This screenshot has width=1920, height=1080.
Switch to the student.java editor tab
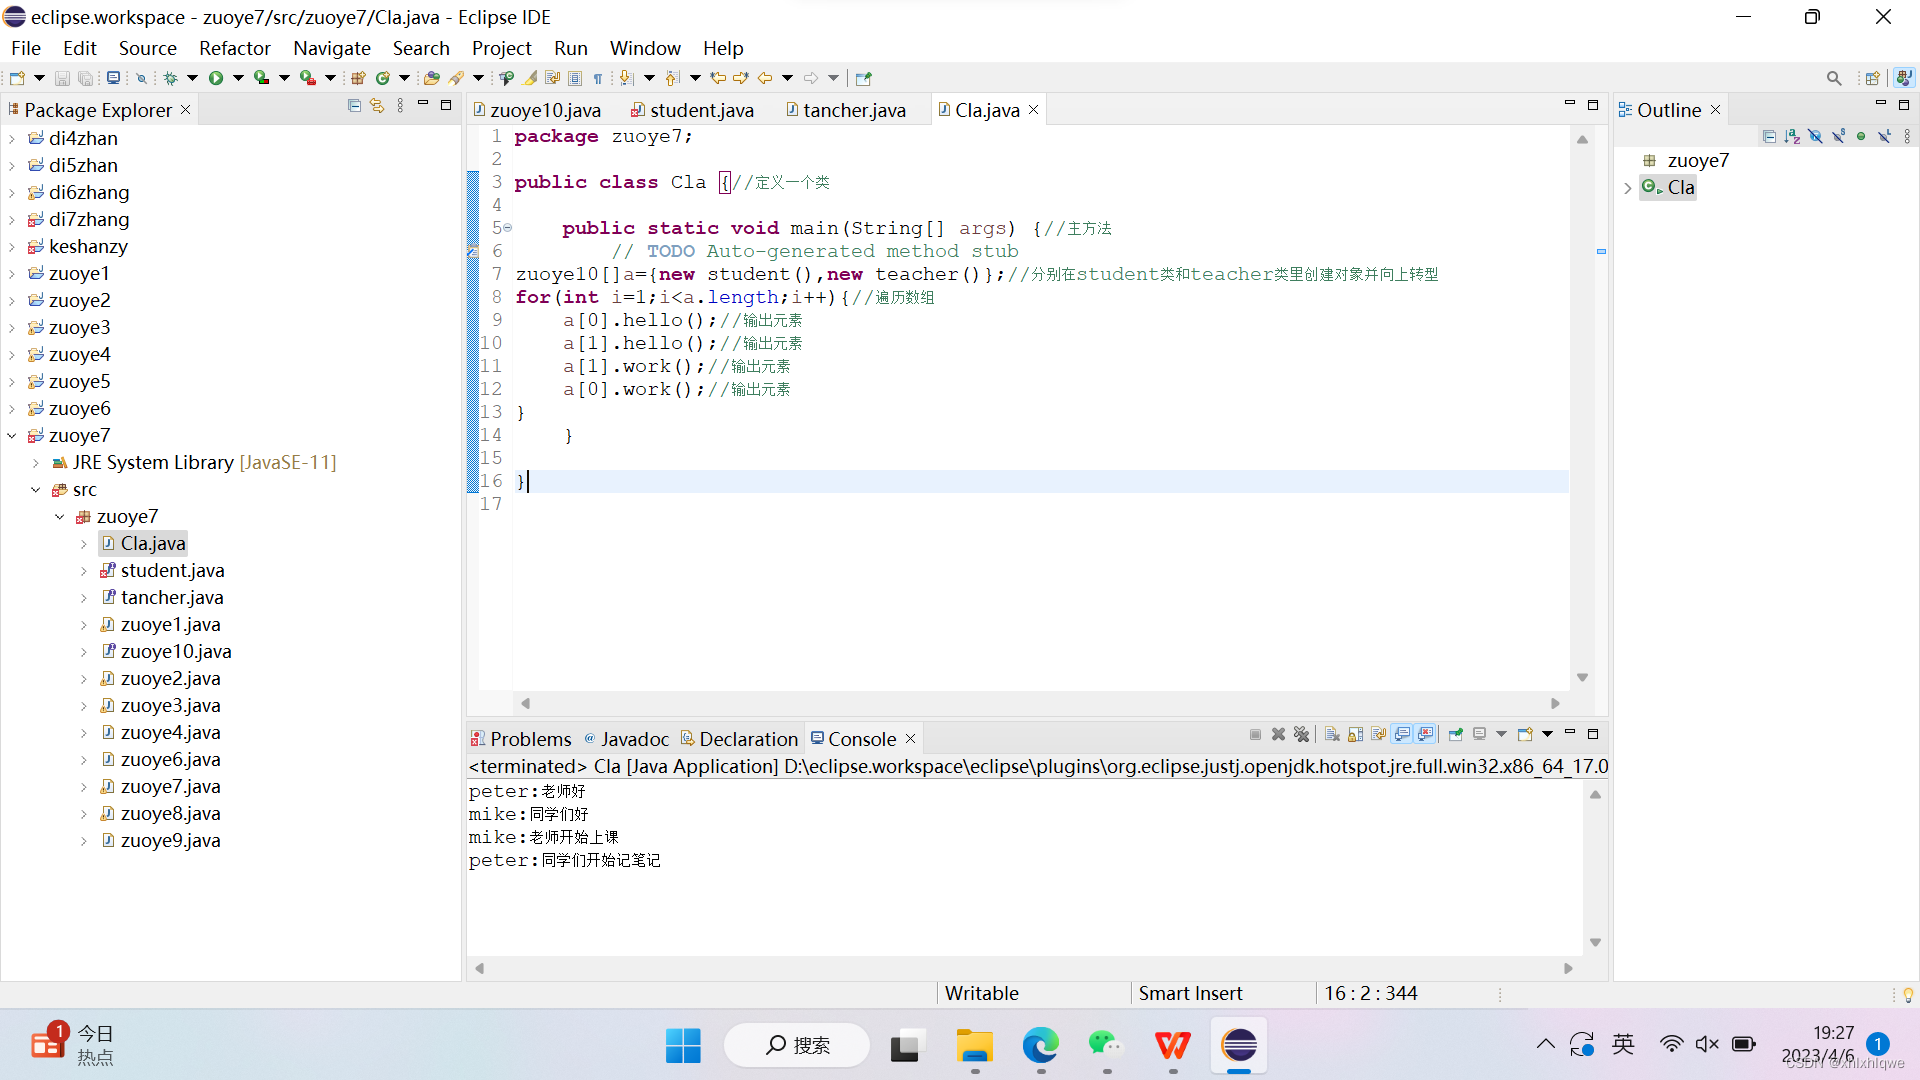click(x=701, y=110)
